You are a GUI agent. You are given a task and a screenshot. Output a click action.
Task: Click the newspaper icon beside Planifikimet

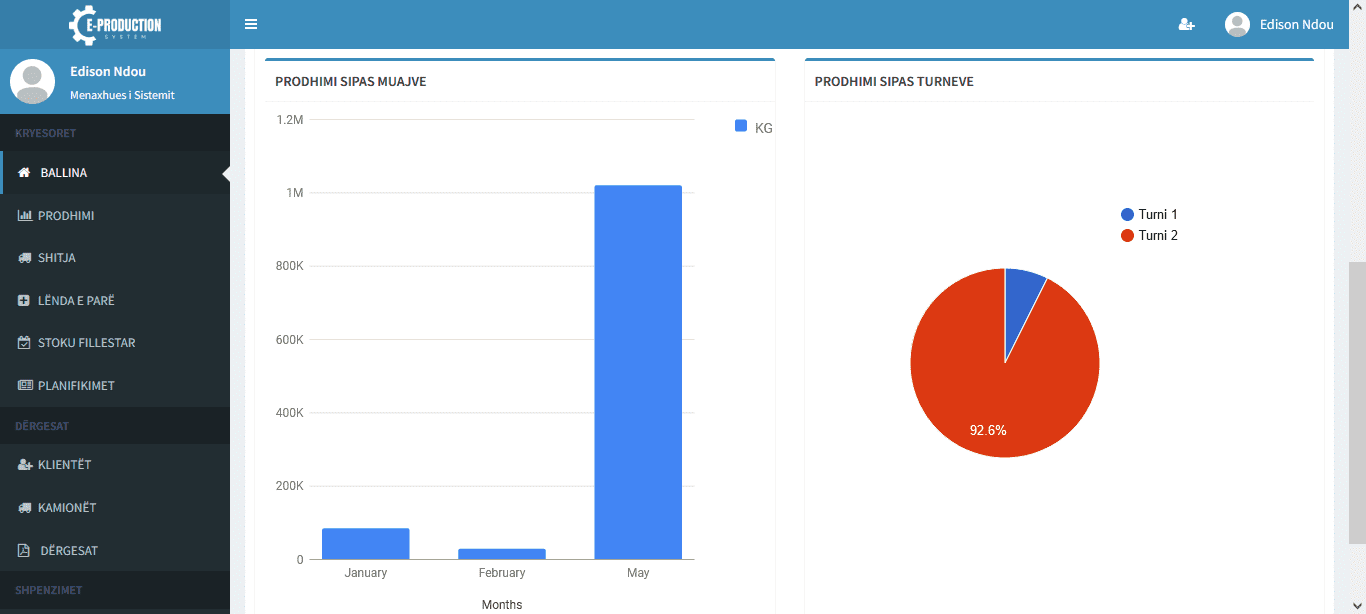[x=25, y=386]
